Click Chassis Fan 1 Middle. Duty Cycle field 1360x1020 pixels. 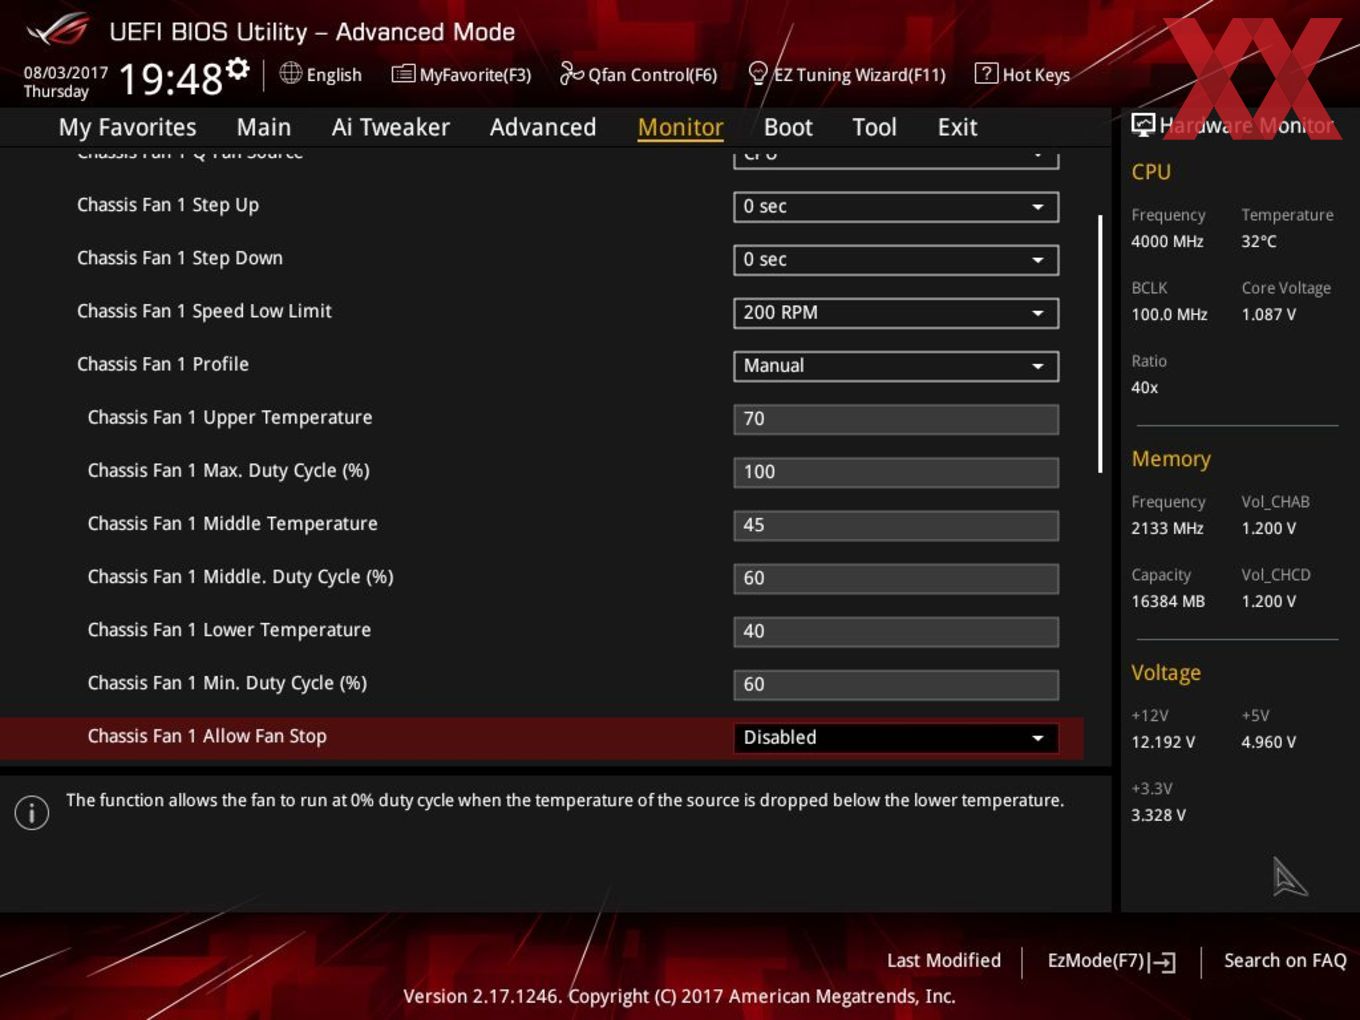tap(896, 578)
